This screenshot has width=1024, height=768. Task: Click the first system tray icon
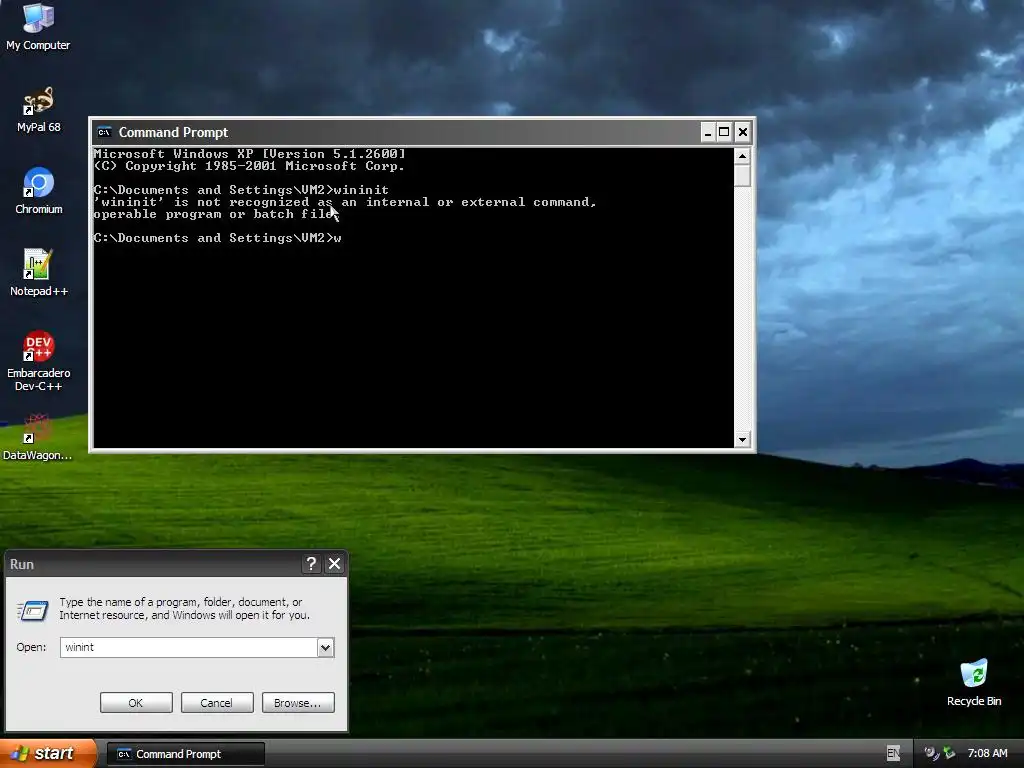coord(932,754)
